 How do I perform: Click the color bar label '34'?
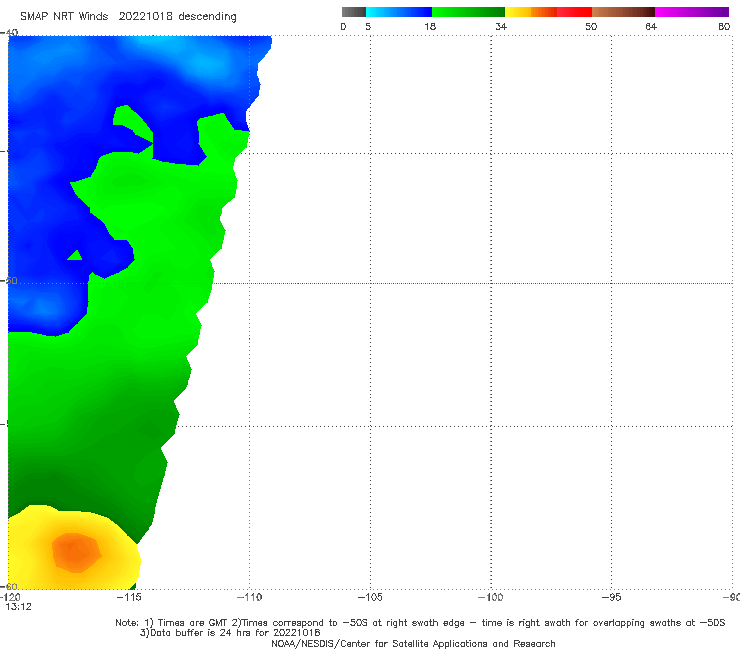click(501, 26)
